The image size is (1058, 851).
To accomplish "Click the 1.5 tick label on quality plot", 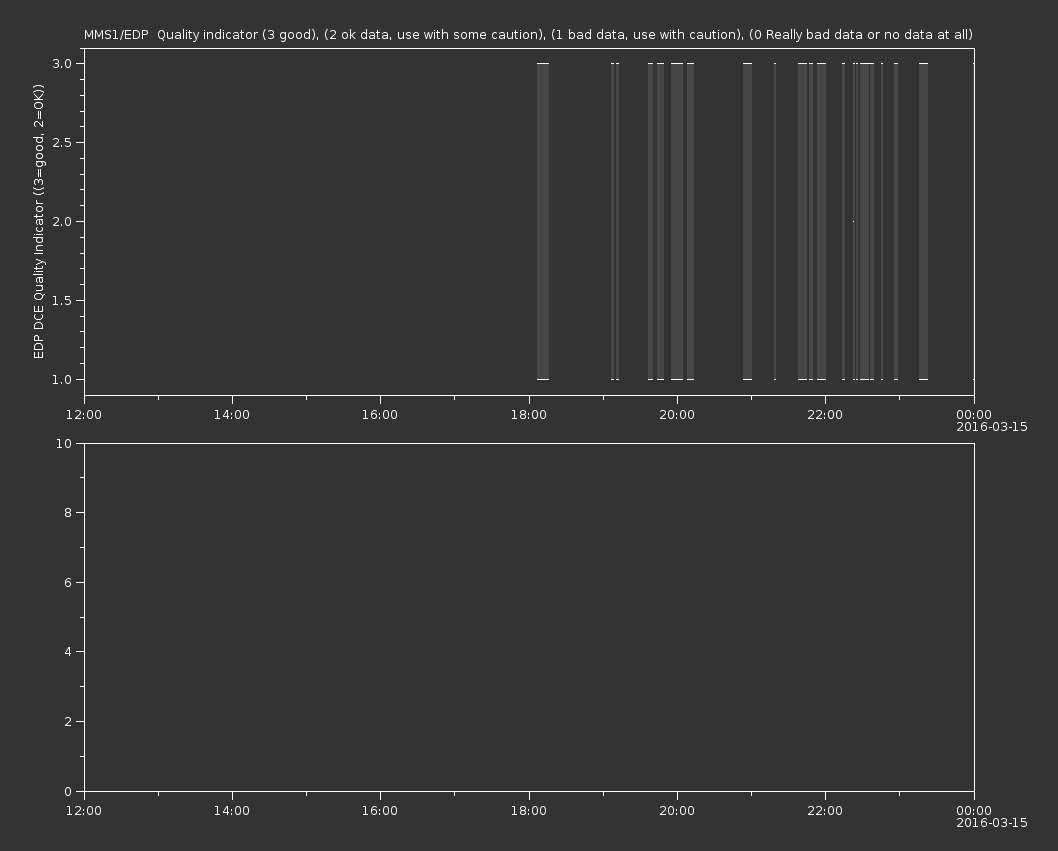I will tap(62, 300).
